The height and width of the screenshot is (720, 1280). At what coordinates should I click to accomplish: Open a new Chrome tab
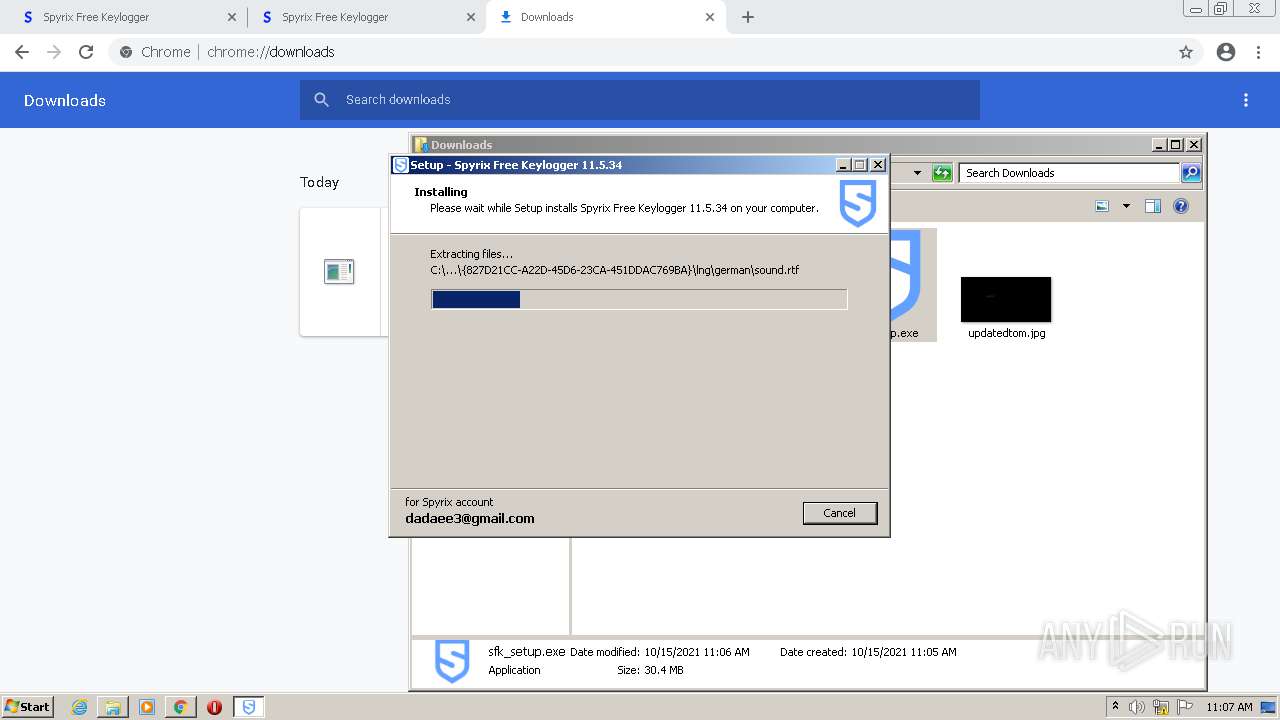pos(748,17)
